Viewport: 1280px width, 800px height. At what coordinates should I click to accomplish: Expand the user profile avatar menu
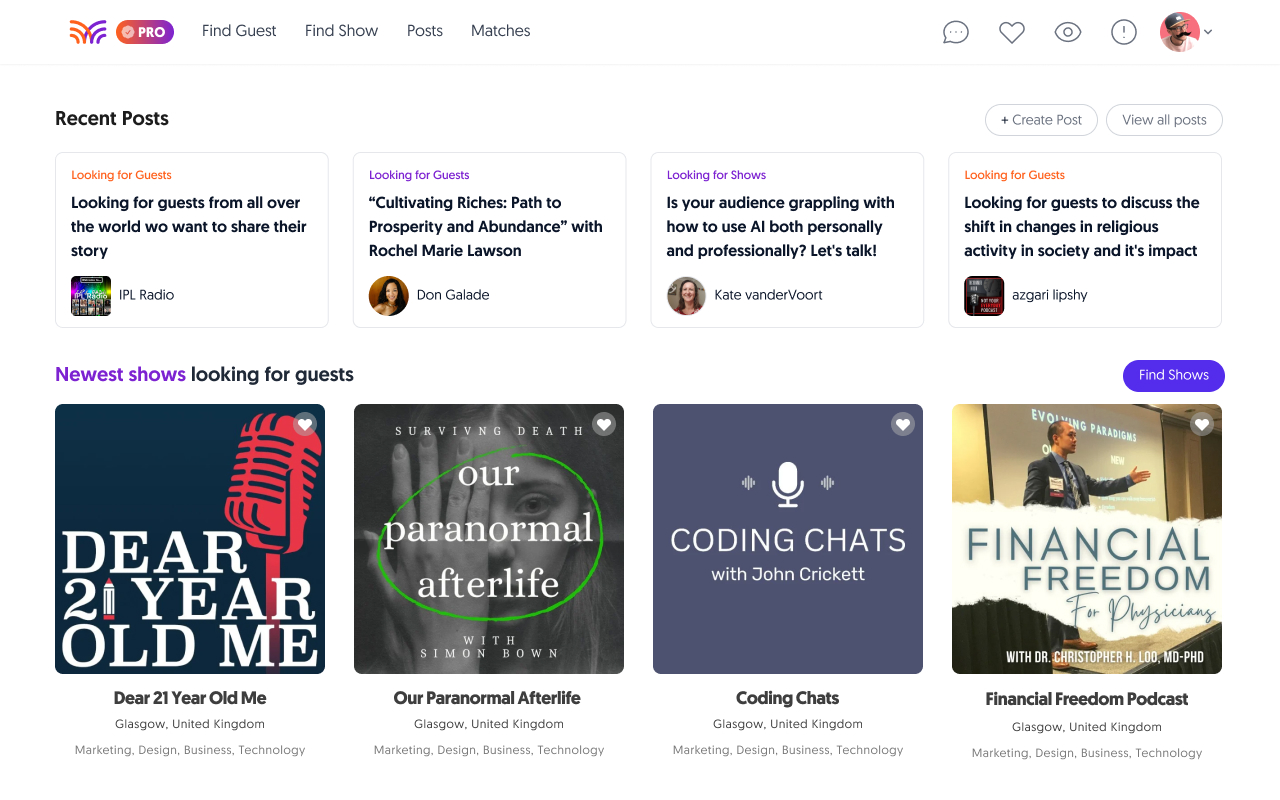click(1186, 32)
